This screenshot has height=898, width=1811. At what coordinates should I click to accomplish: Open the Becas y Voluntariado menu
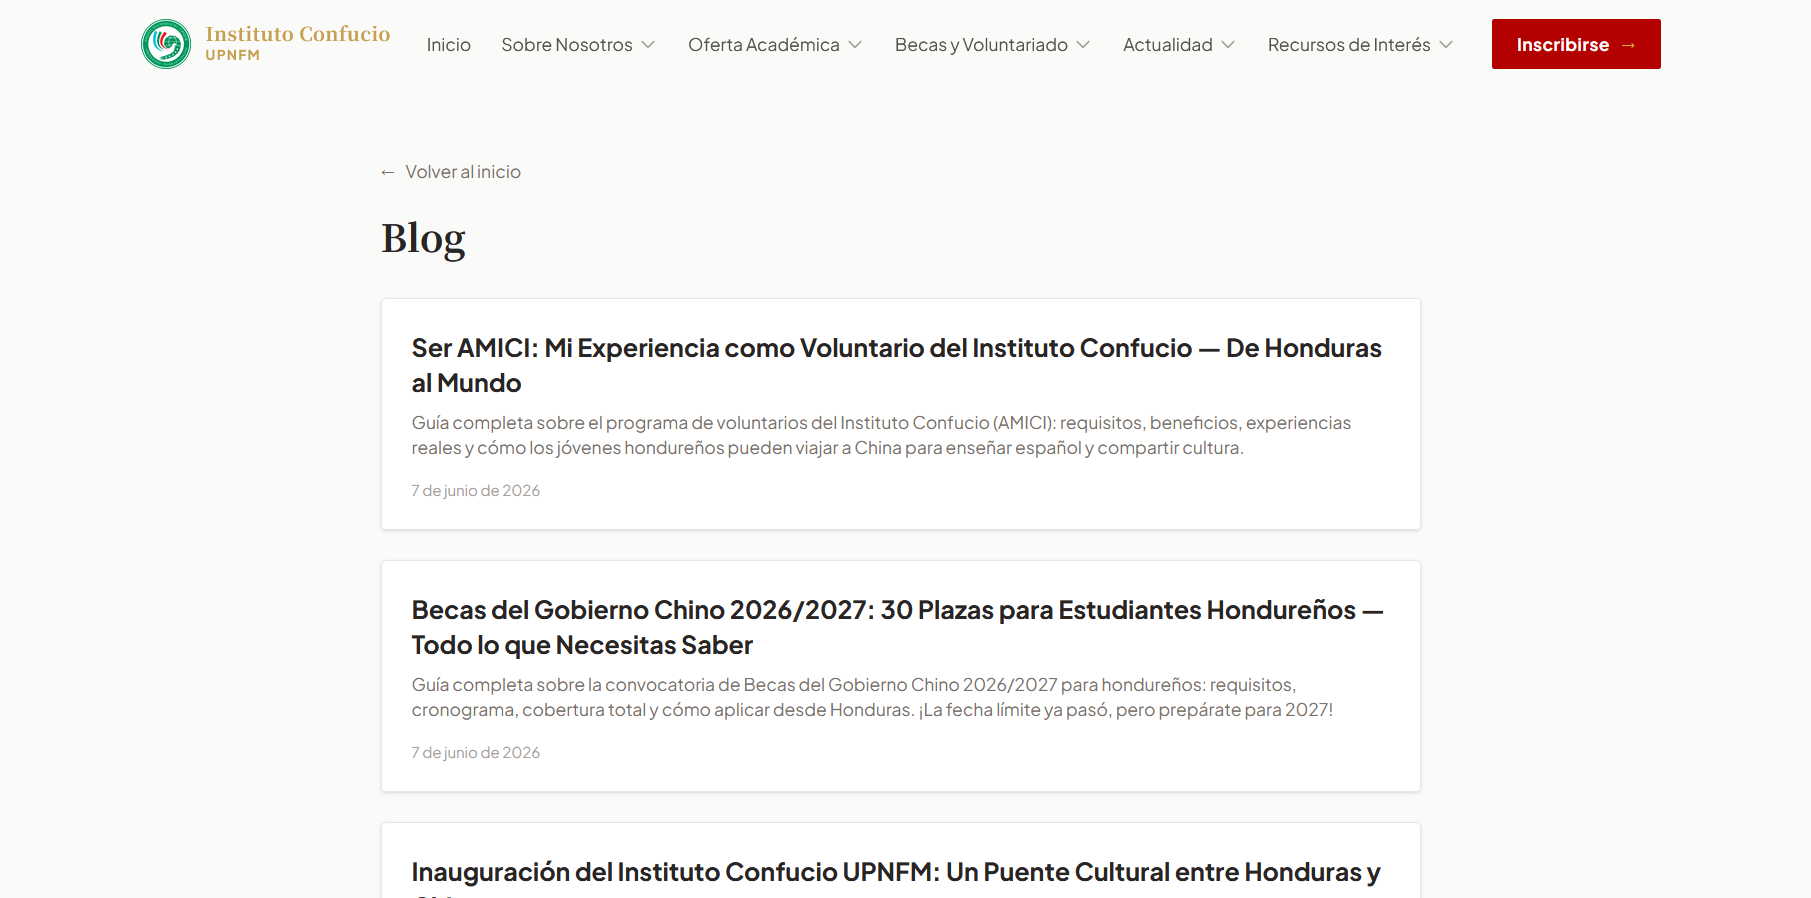(x=981, y=45)
